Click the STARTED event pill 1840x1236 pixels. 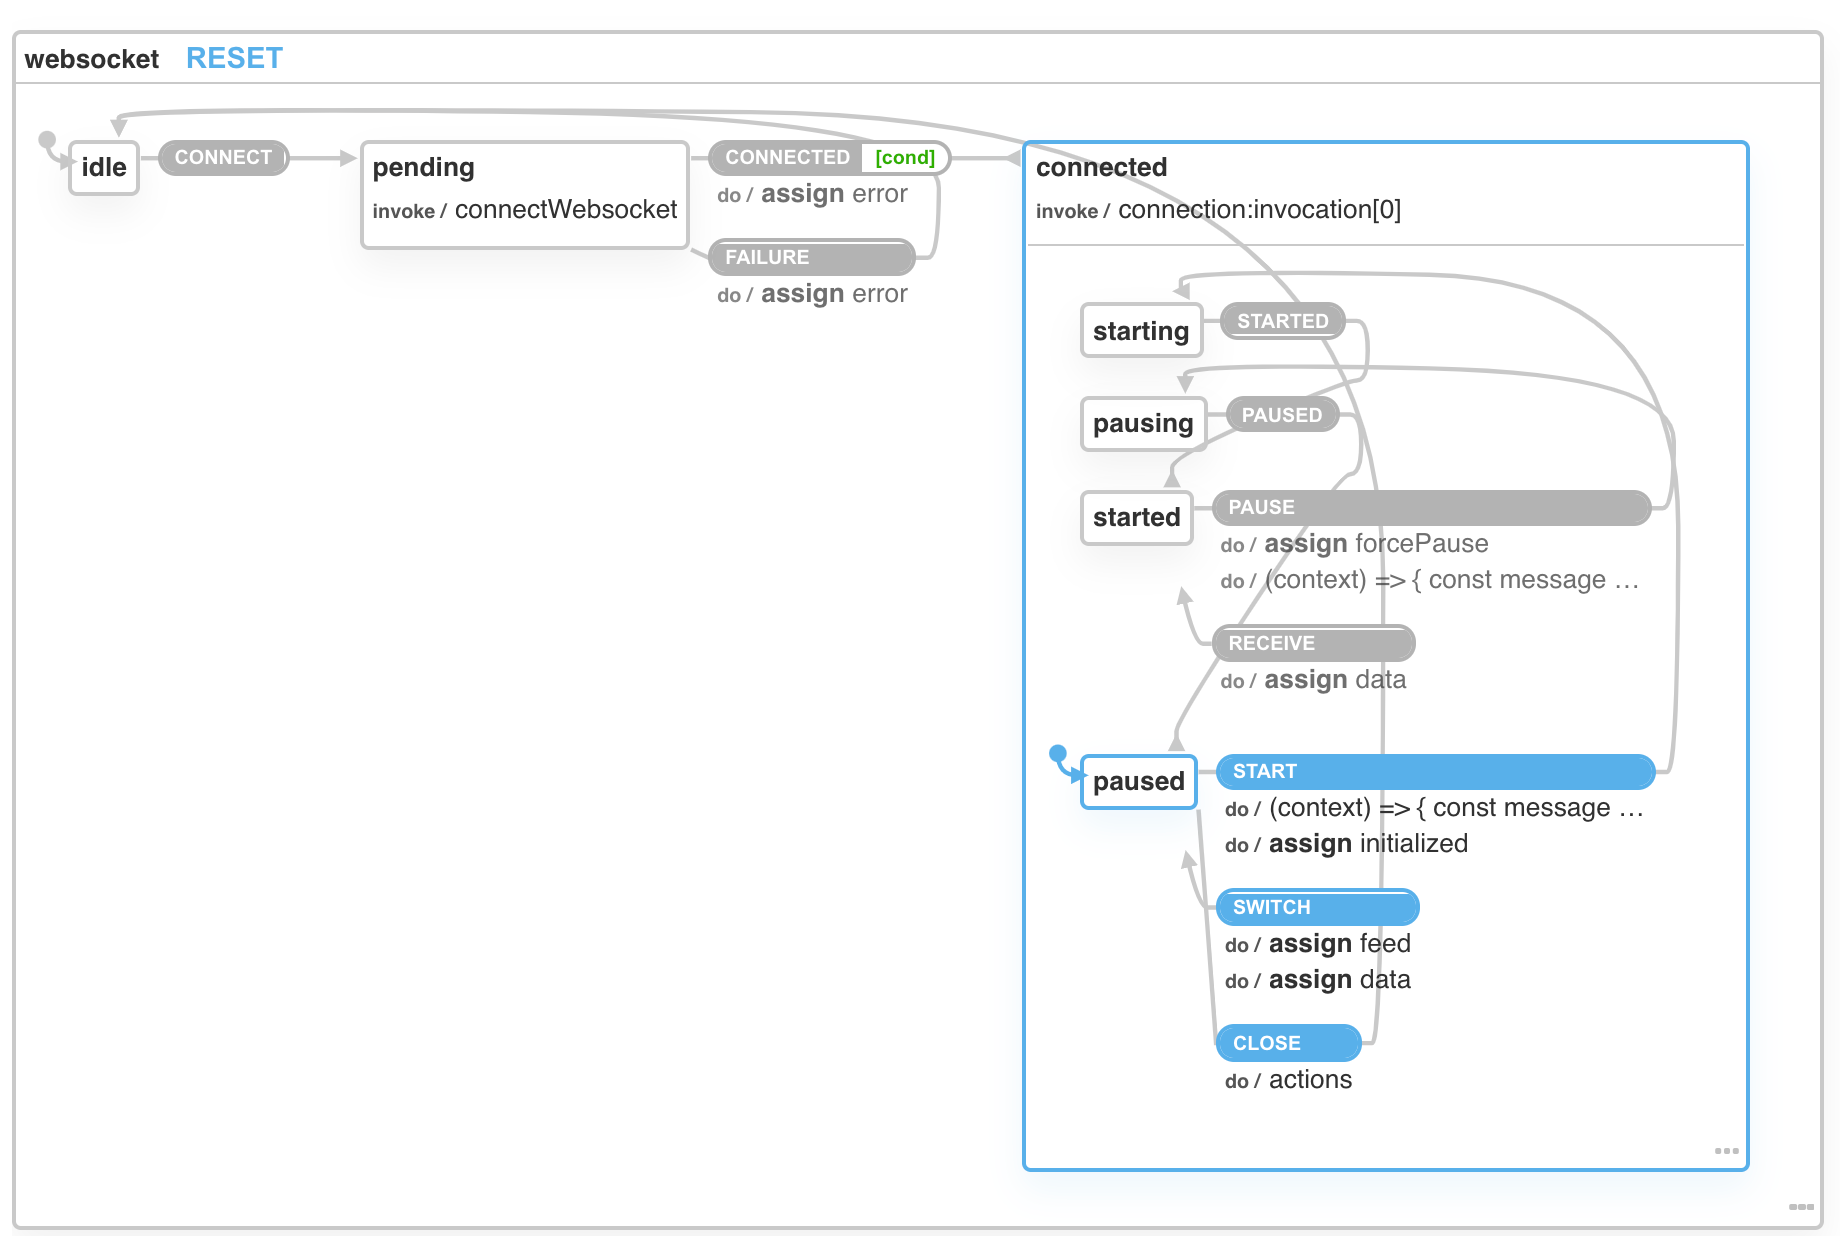pyautogui.click(x=1282, y=321)
